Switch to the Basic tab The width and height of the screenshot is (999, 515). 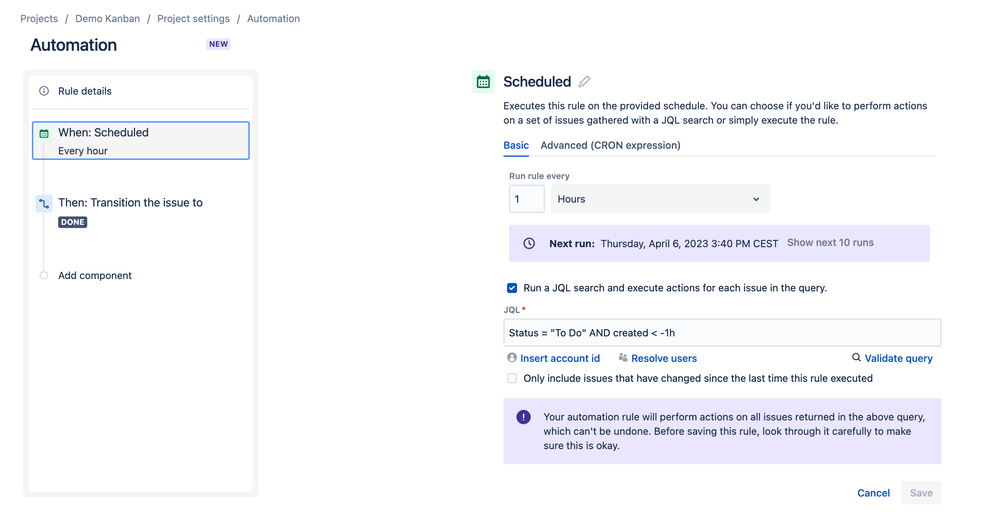pos(516,145)
